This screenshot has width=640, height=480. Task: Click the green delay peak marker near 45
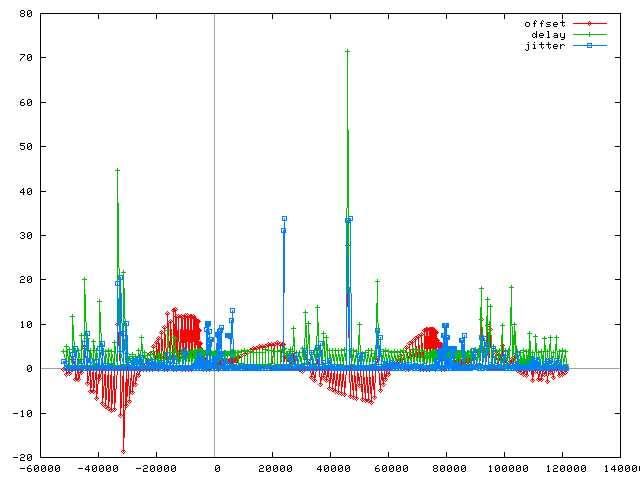point(118,171)
